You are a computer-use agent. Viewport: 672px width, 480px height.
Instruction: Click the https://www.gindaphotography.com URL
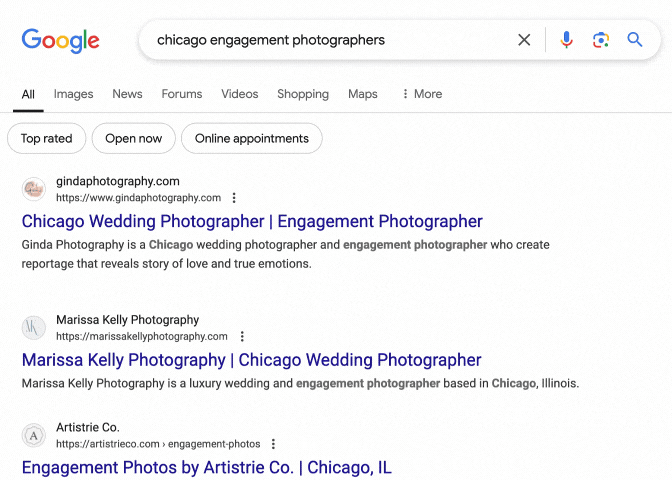click(138, 198)
